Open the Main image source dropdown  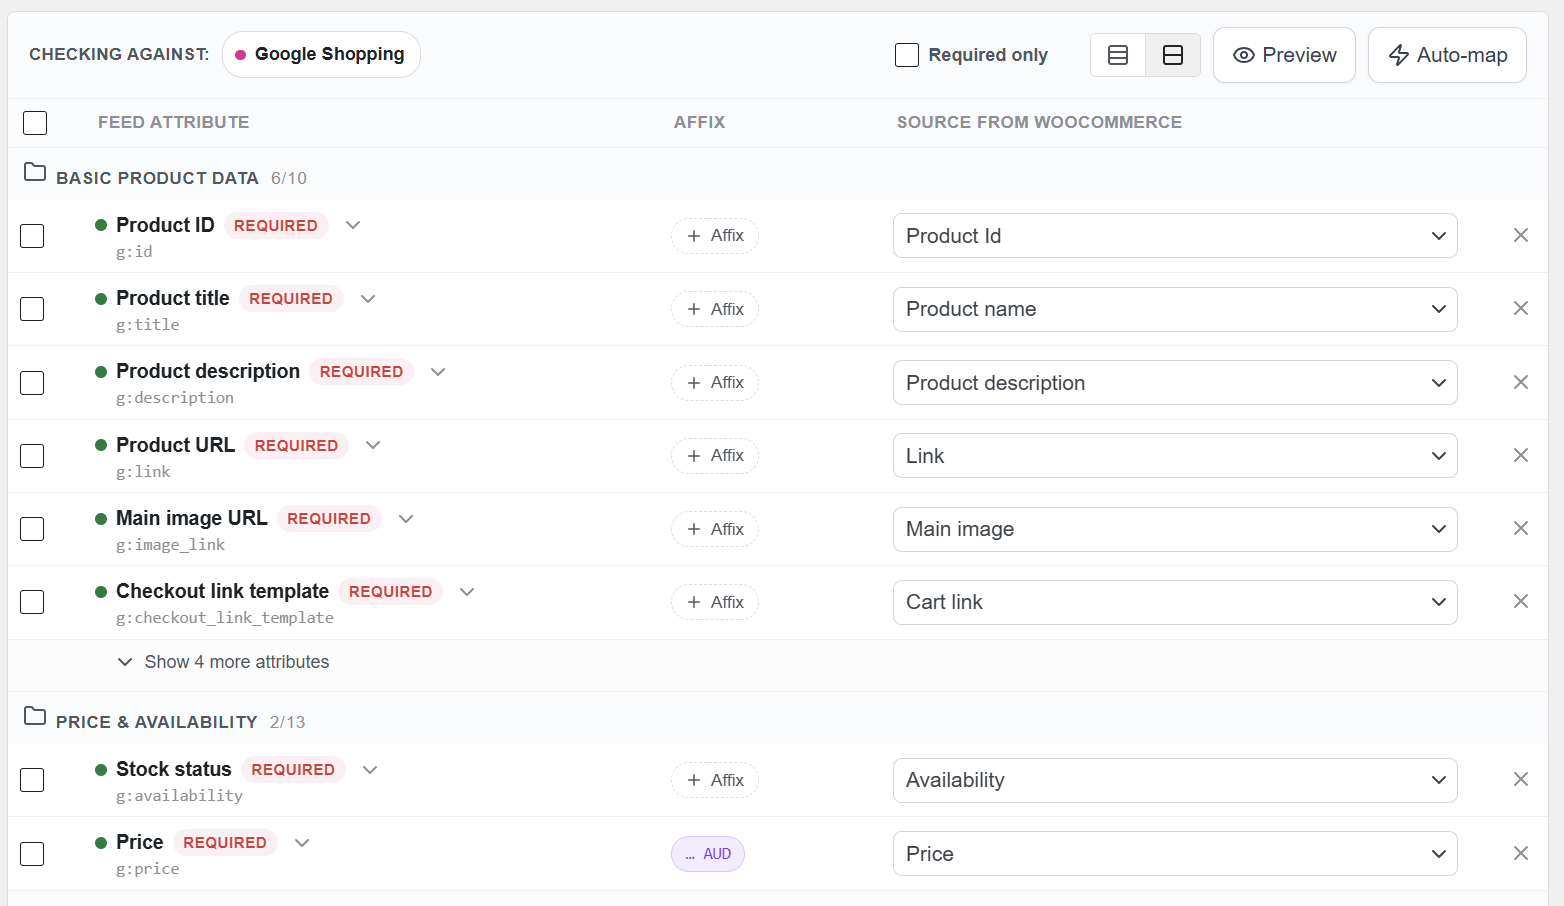[1175, 529]
